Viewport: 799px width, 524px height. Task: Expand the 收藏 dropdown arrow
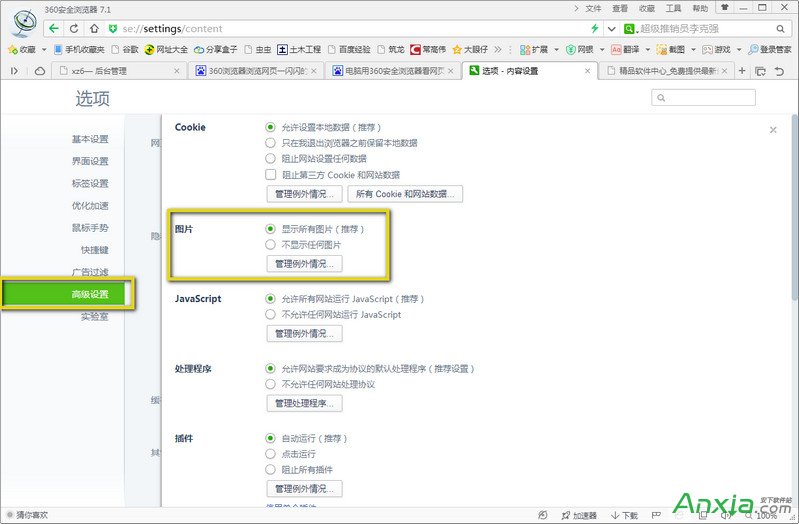coord(44,49)
